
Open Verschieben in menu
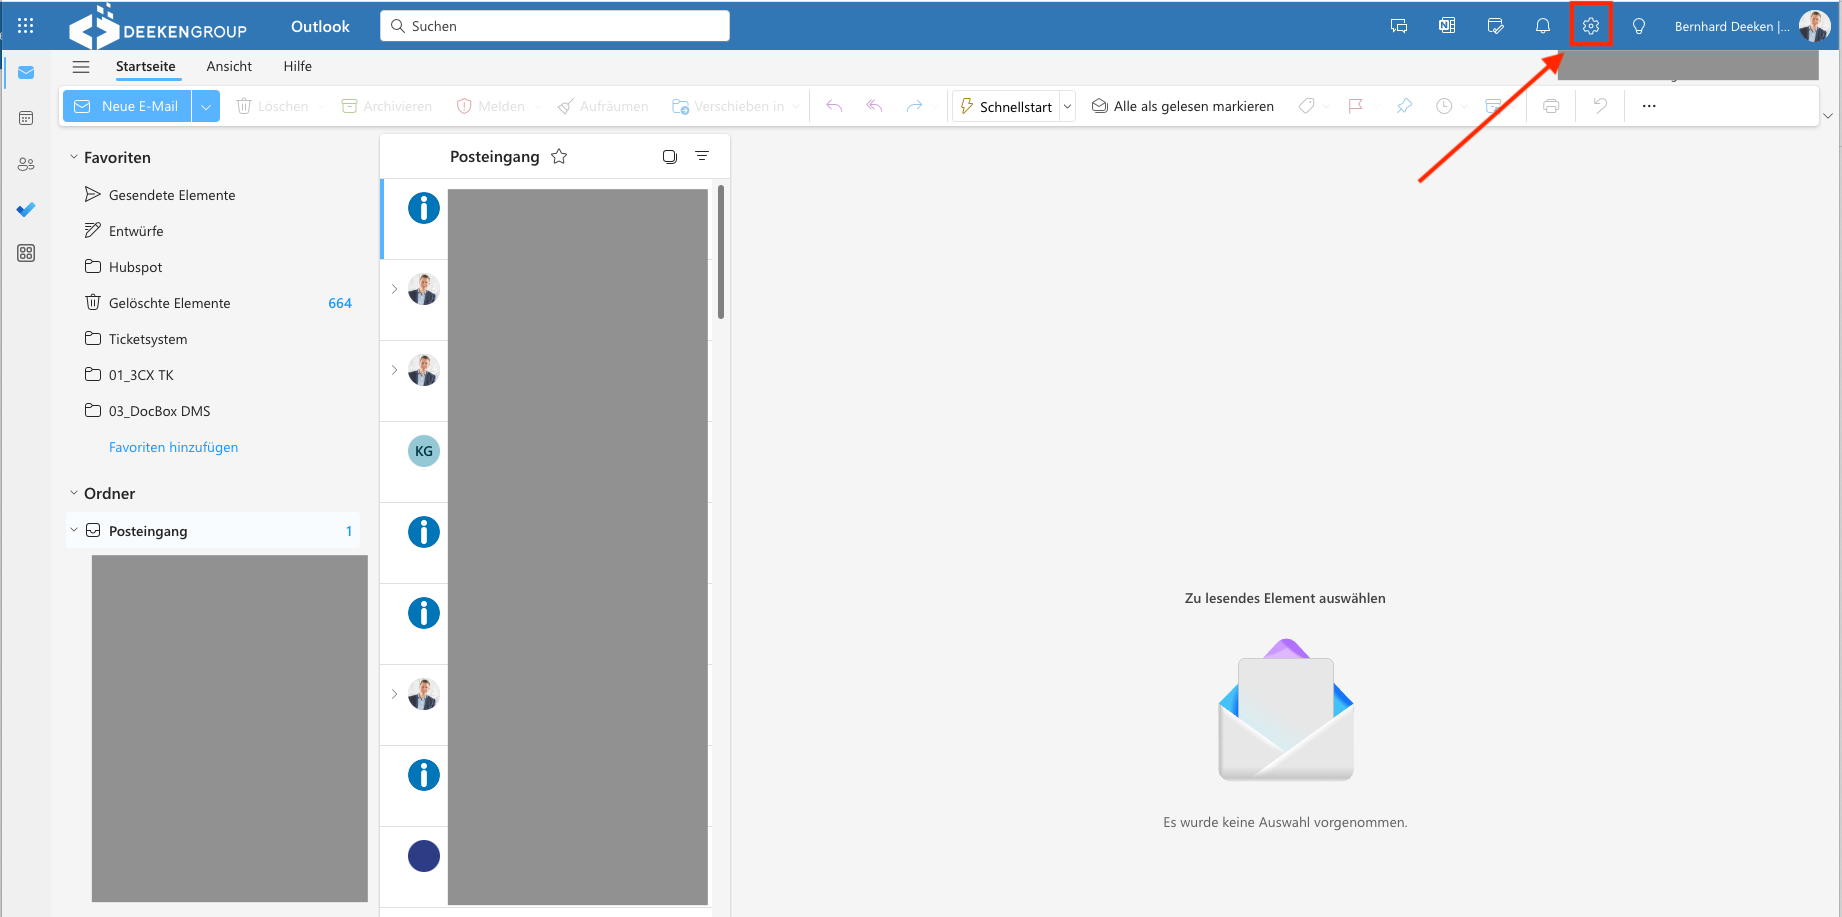click(x=735, y=106)
